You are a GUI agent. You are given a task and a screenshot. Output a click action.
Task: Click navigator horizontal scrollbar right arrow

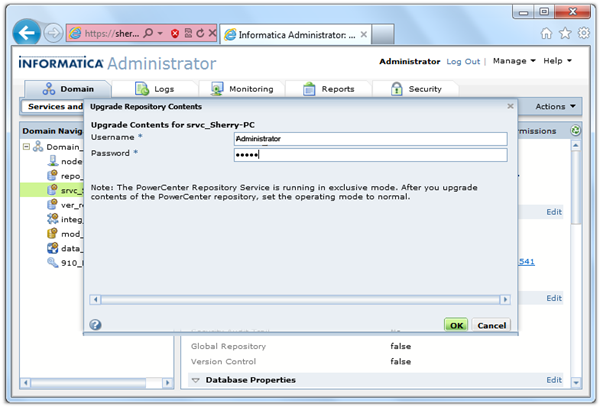point(167,383)
